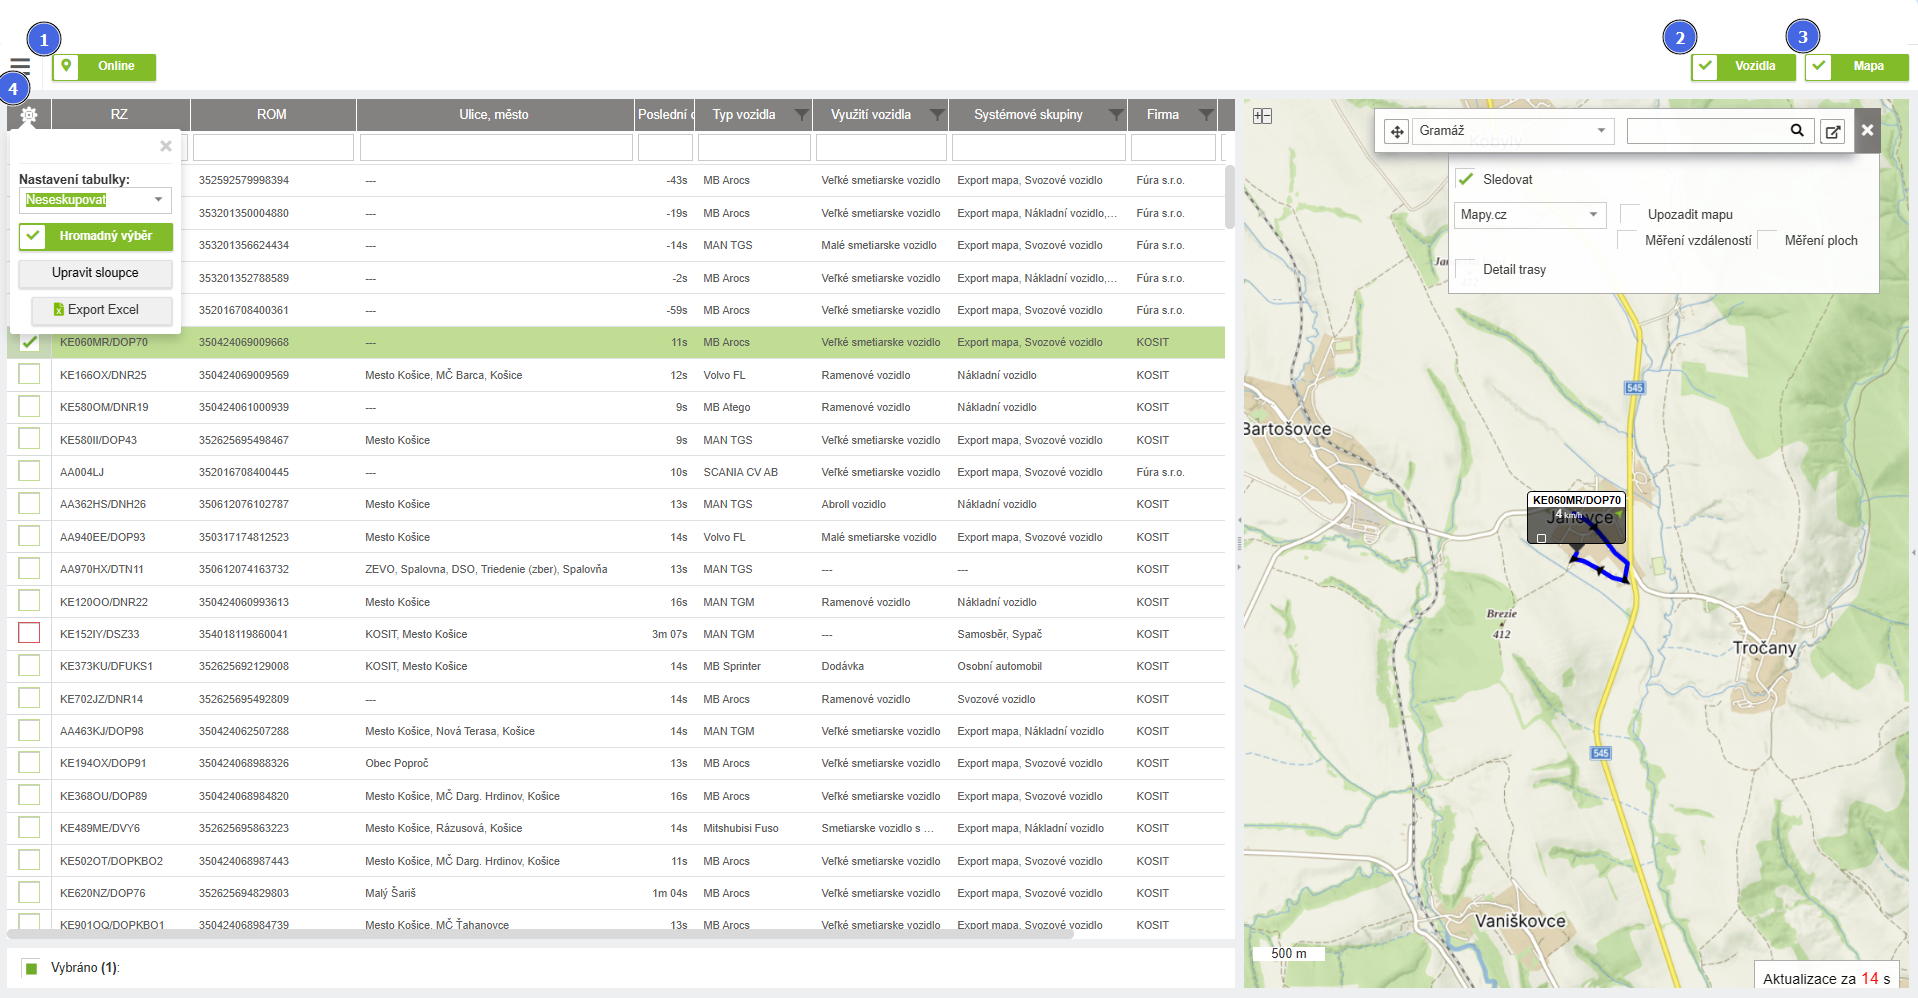Open the Neseskupovat grouping dropdown
This screenshot has width=1918, height=998.
(95, 200)
